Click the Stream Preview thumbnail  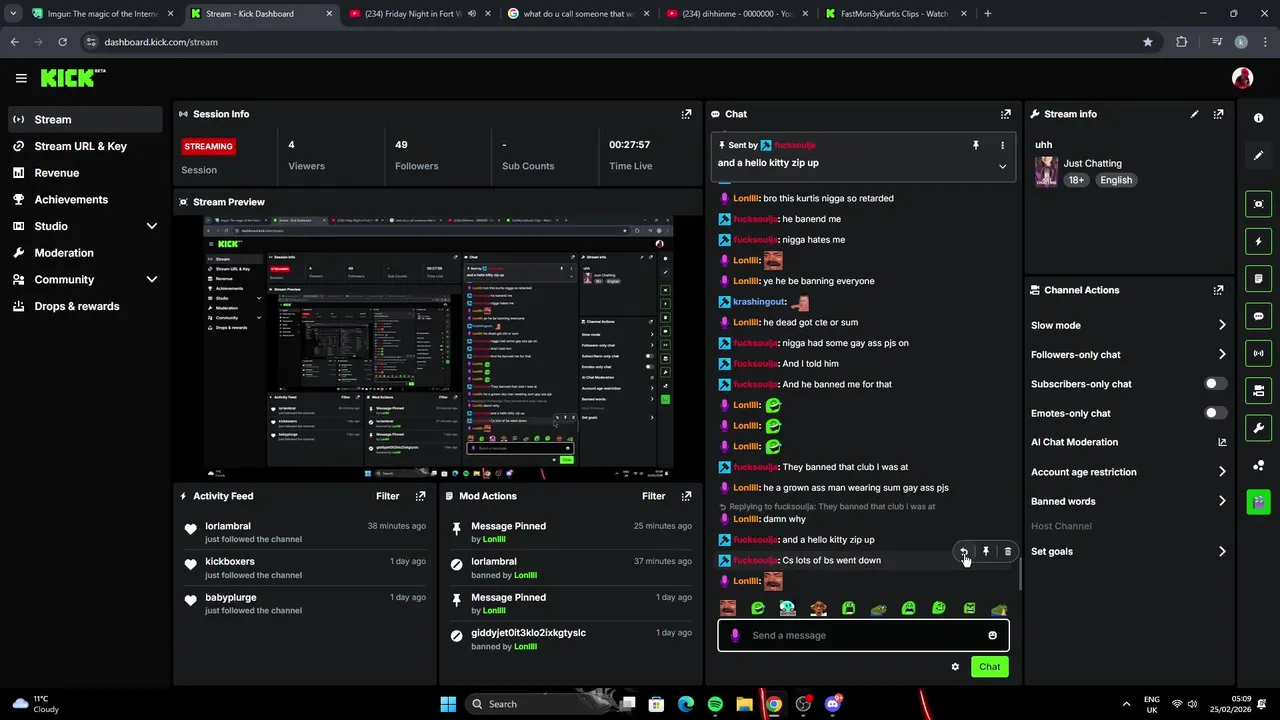(438, 347)
